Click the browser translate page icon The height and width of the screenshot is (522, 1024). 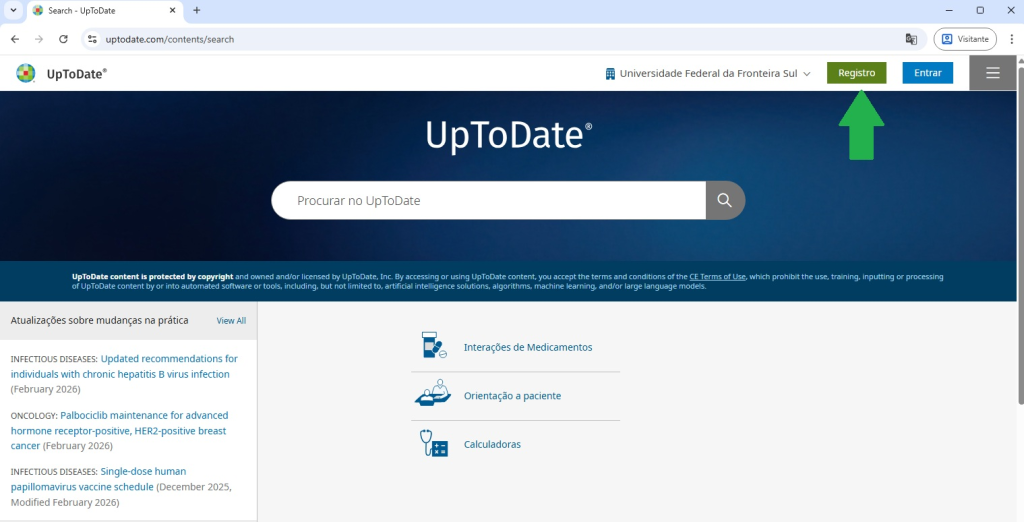(911, 39)
